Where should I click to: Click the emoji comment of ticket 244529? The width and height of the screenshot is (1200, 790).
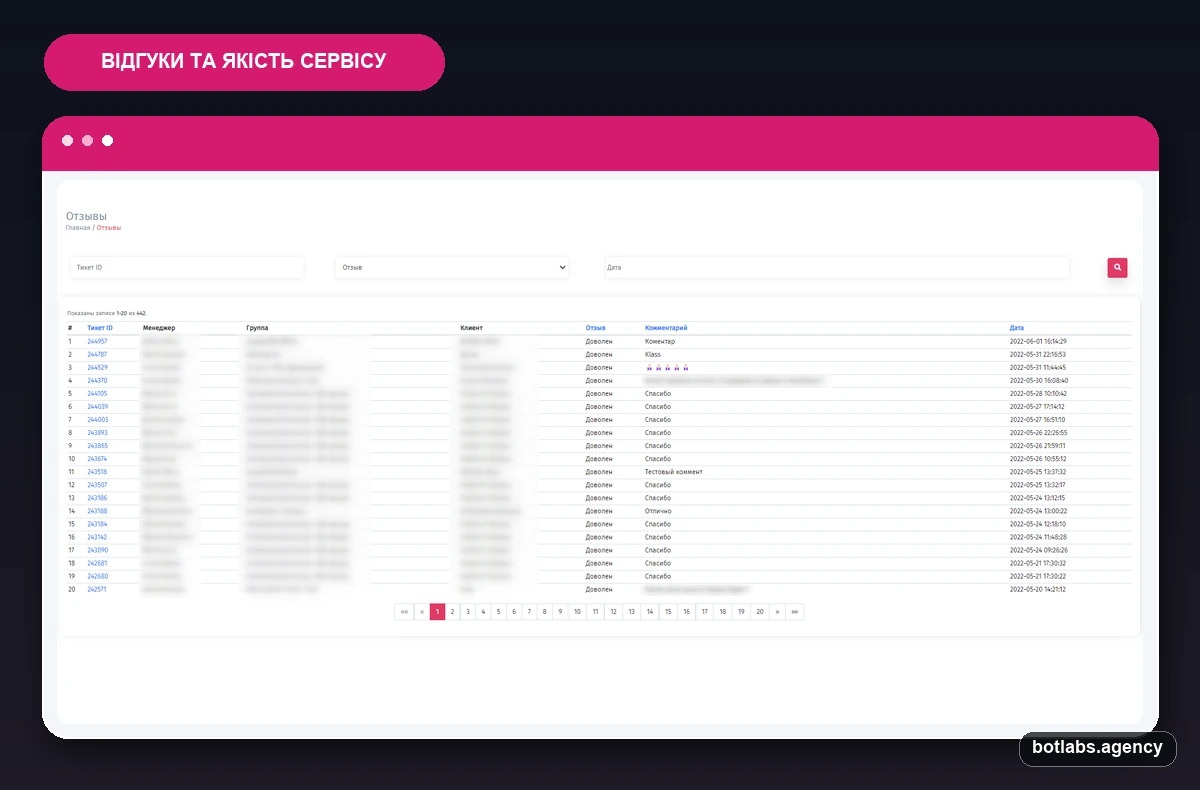click(668, 367)
